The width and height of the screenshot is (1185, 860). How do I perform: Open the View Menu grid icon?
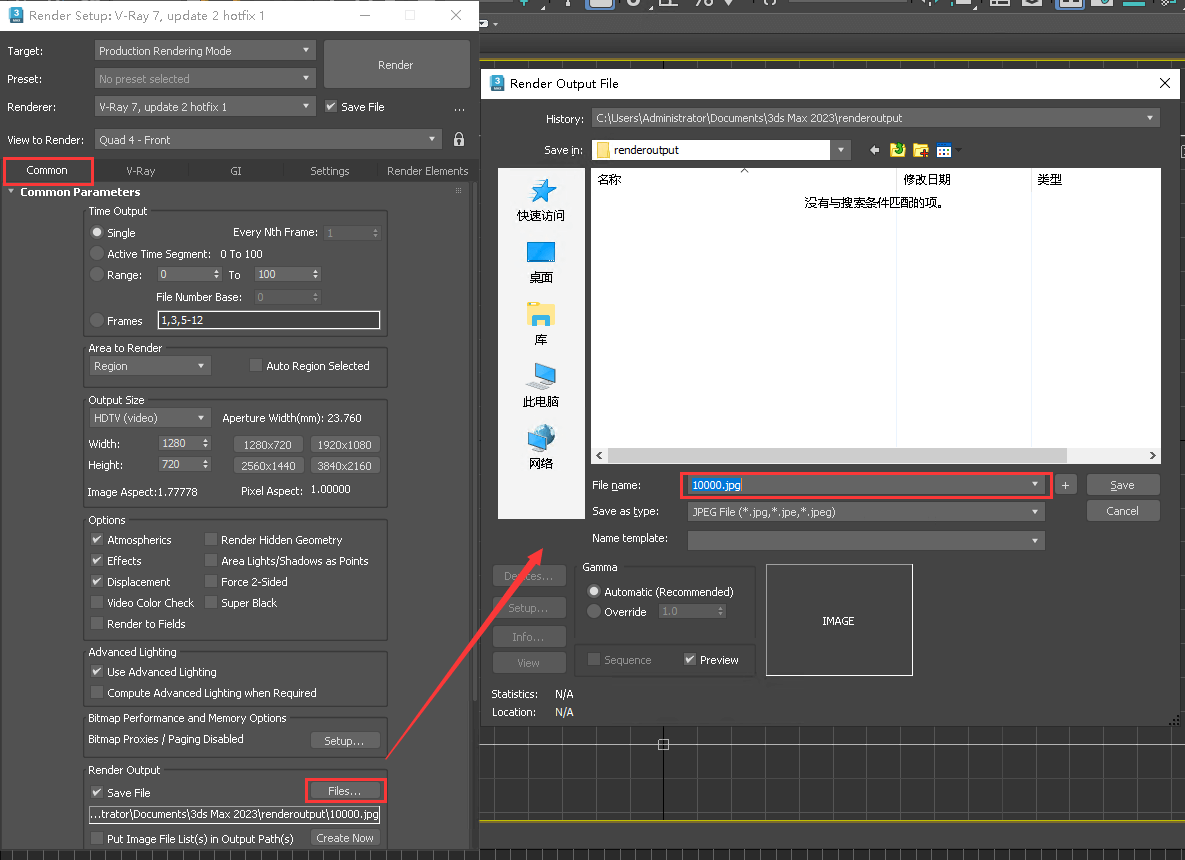[x=945, y=150]
